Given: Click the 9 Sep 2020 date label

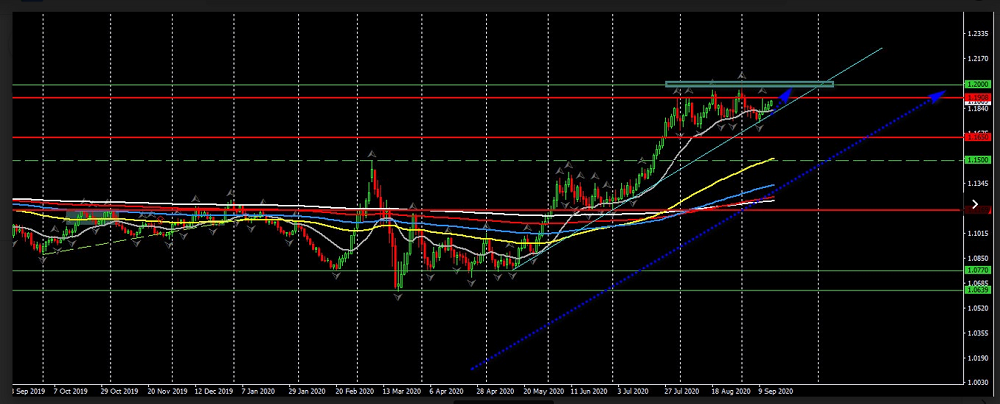Looking at the screenshot, I should point(776,392).
